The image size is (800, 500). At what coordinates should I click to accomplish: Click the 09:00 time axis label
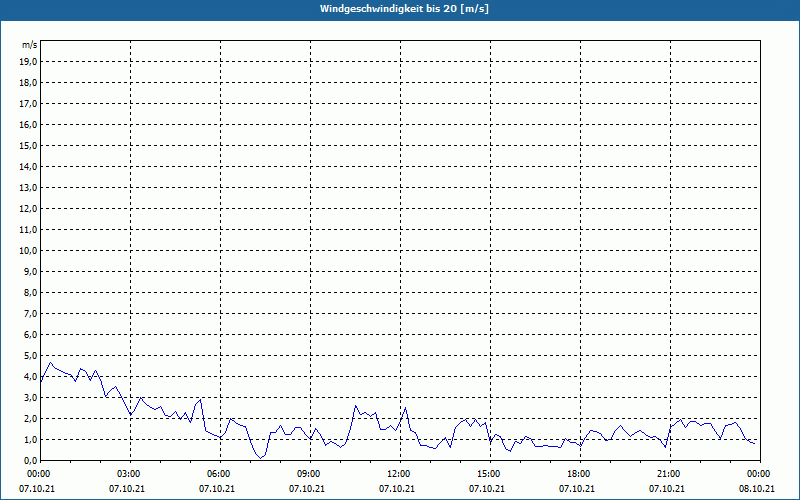tap(310, 474)
